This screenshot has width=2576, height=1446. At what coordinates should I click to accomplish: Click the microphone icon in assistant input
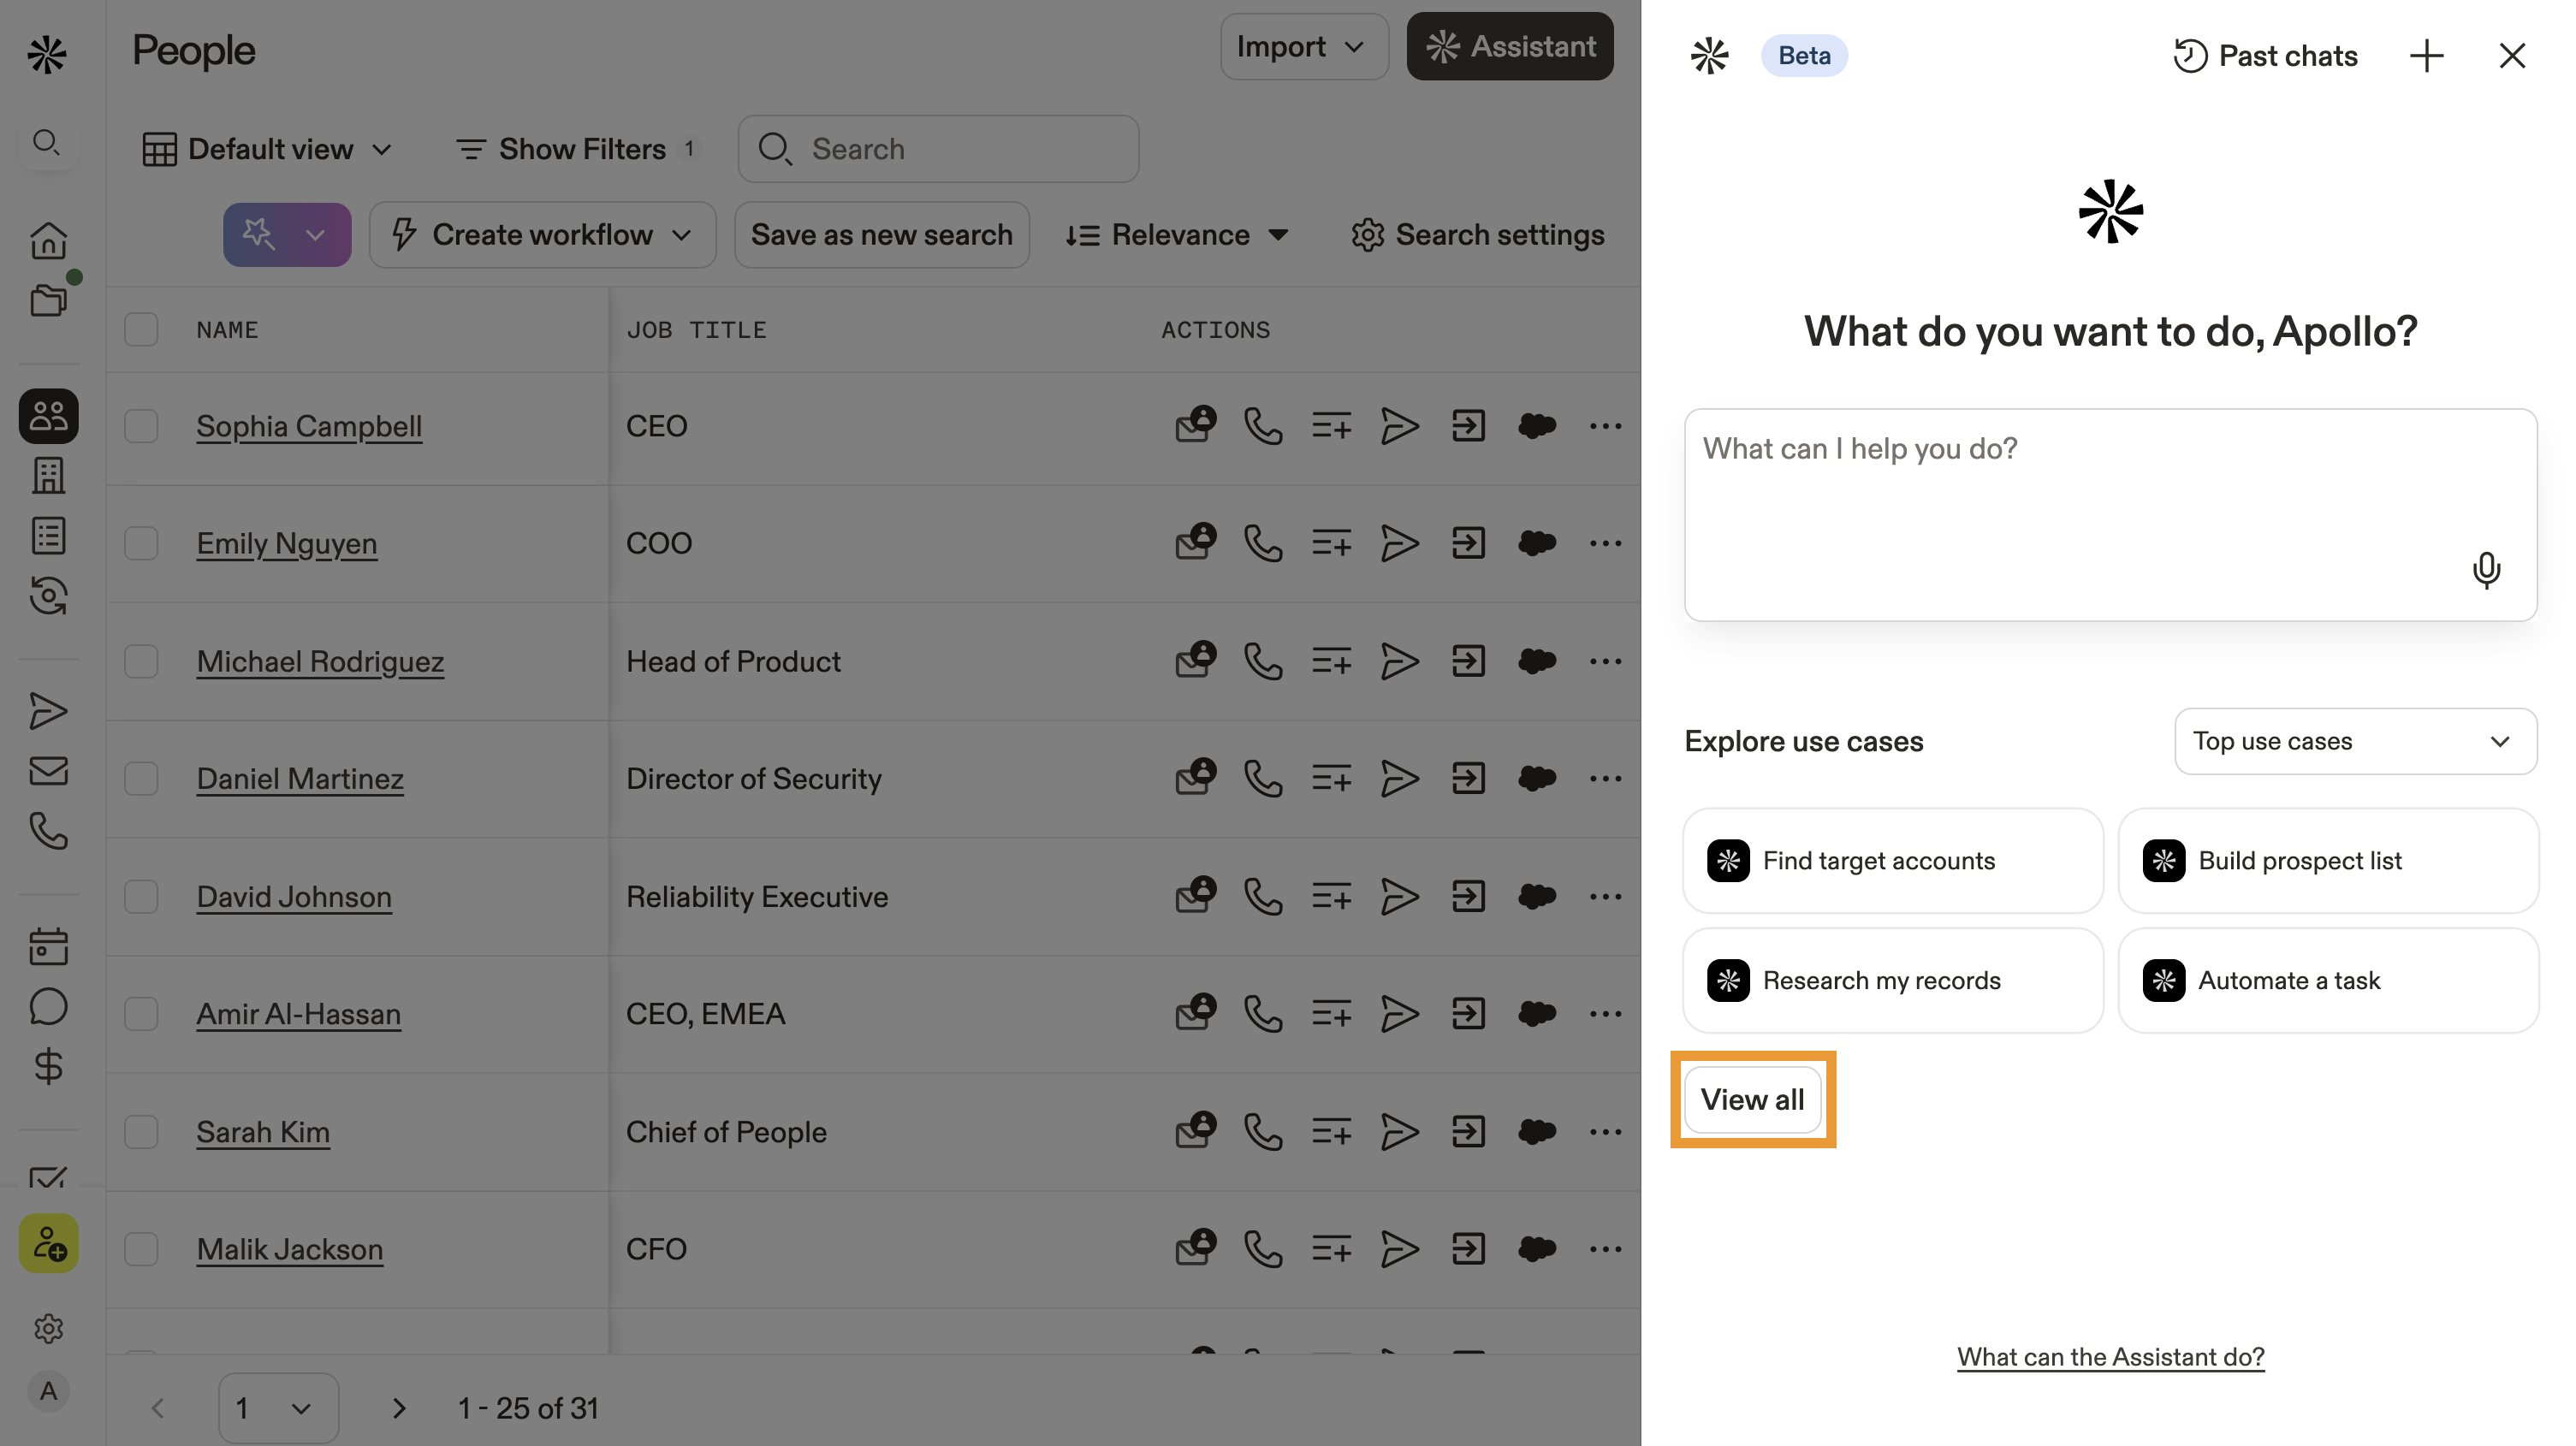2485,570
